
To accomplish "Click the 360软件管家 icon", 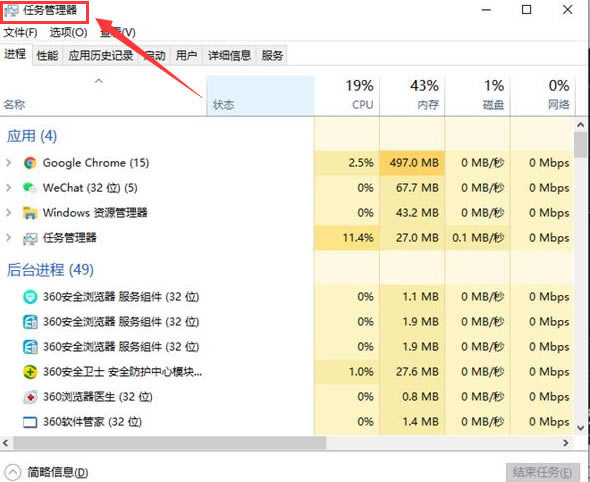I will (30, 422).
